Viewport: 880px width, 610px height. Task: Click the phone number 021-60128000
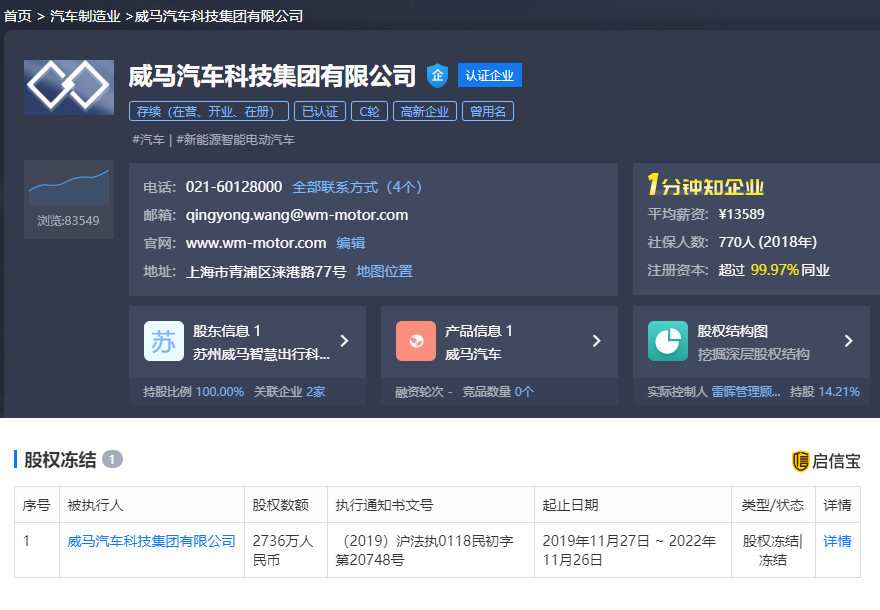click(234, 187)
